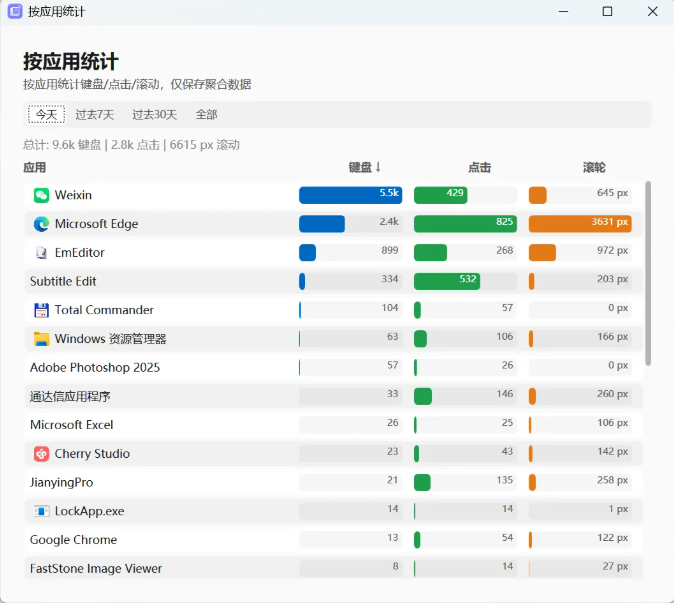Sort by the 点击 column header
The width and height of the screenshot is (674, 603).
[479, 167]
